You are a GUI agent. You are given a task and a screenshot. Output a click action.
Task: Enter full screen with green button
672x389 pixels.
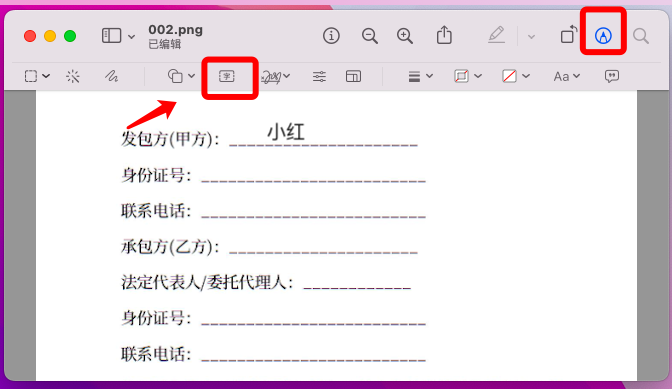coord(70,36)
